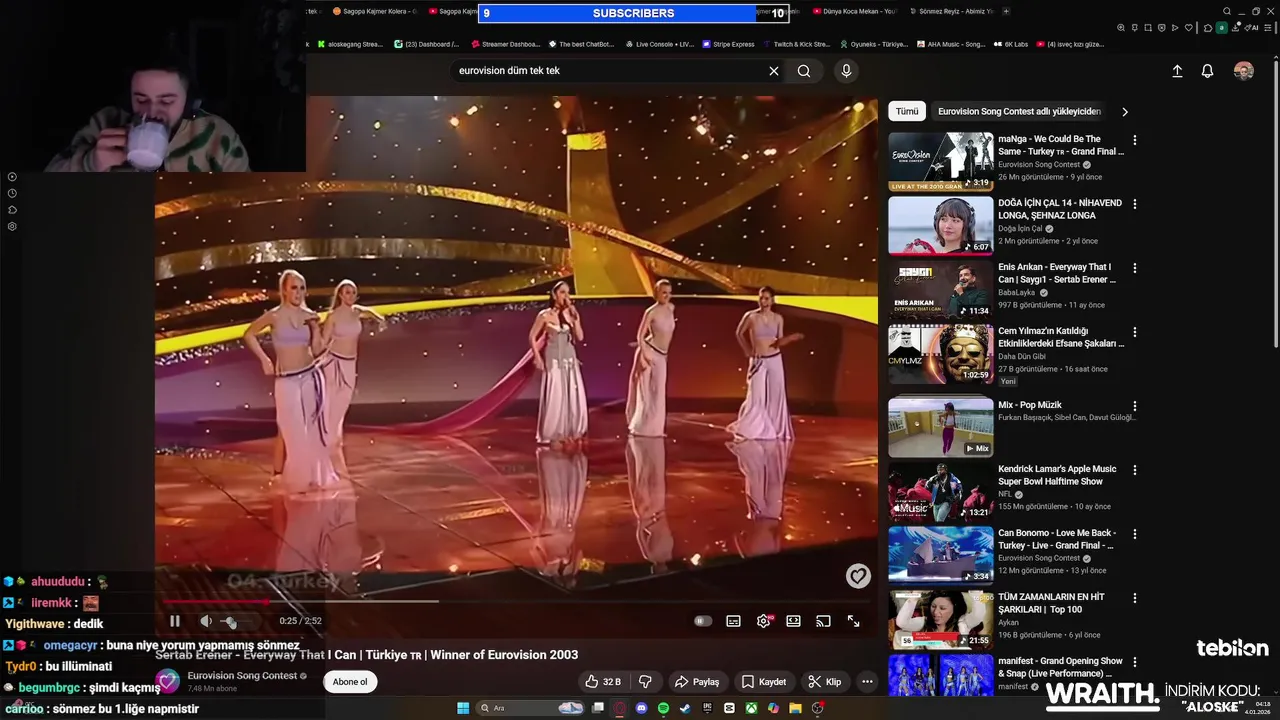This screenshot has height=720, width=1280.
Task: Clear the YouTube search box text
Action: (x=773, y=71)
